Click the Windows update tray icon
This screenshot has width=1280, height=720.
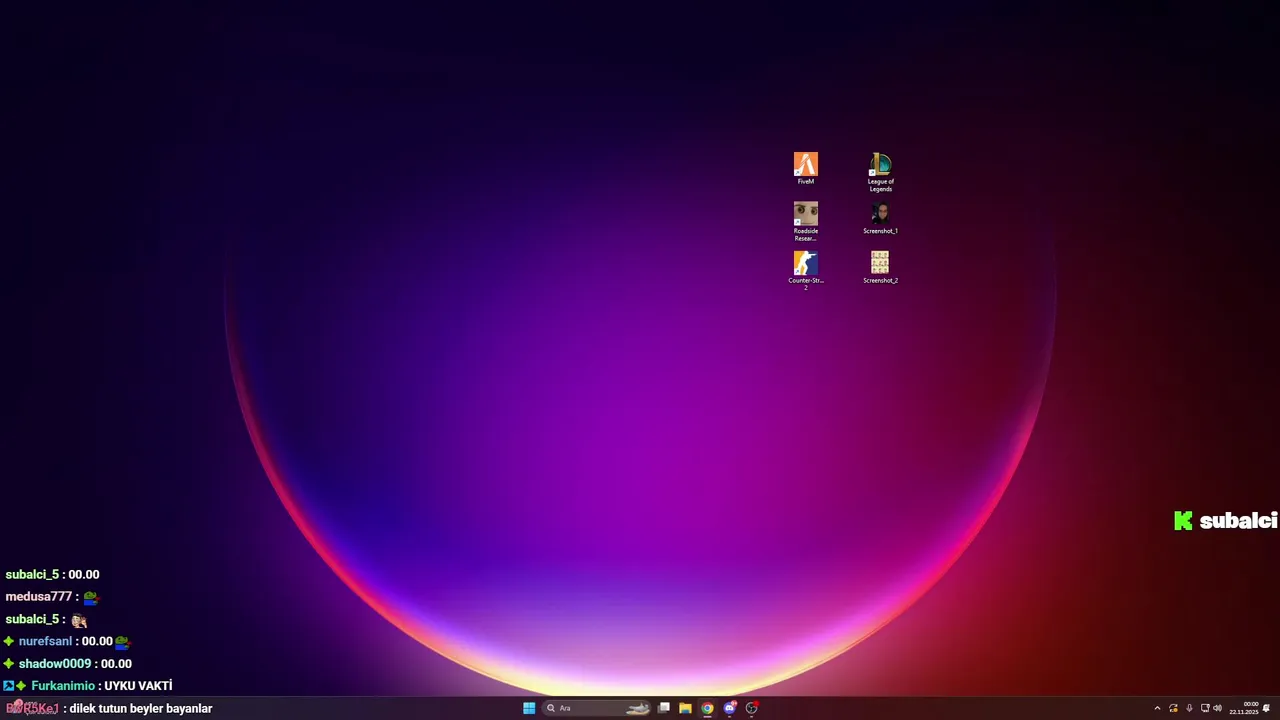[x=1173, y=708]
